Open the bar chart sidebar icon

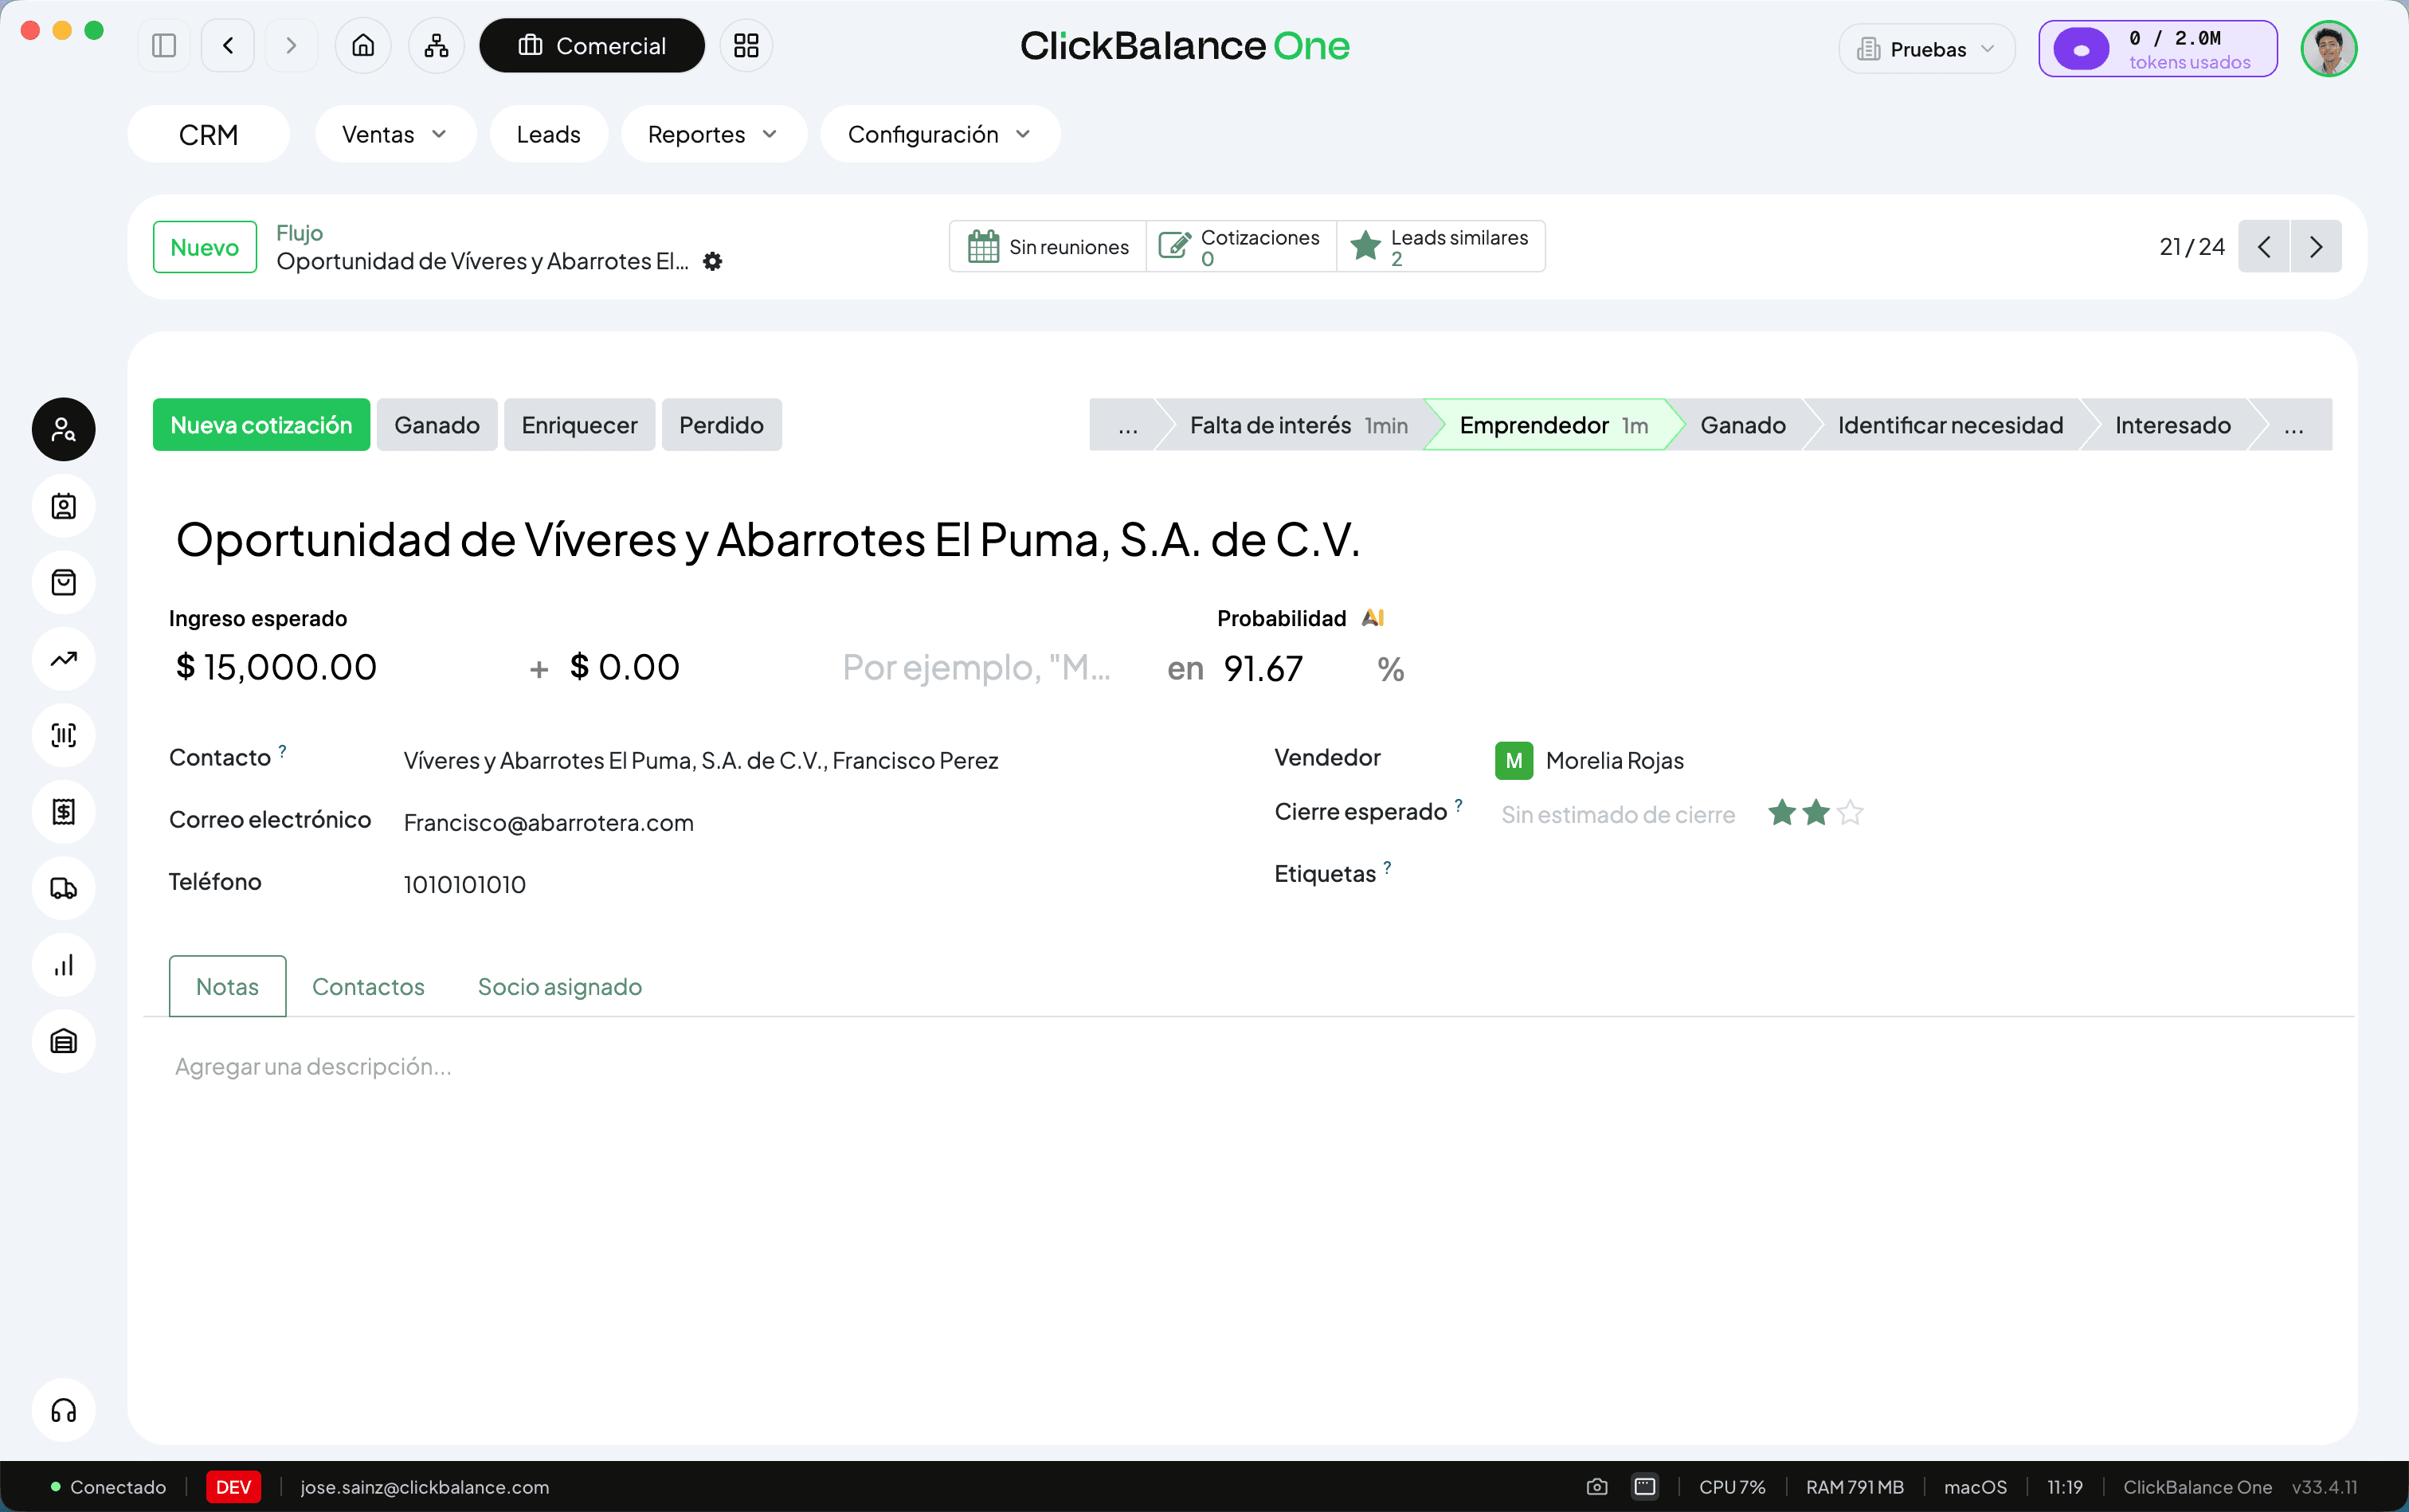tap(64, 965)
